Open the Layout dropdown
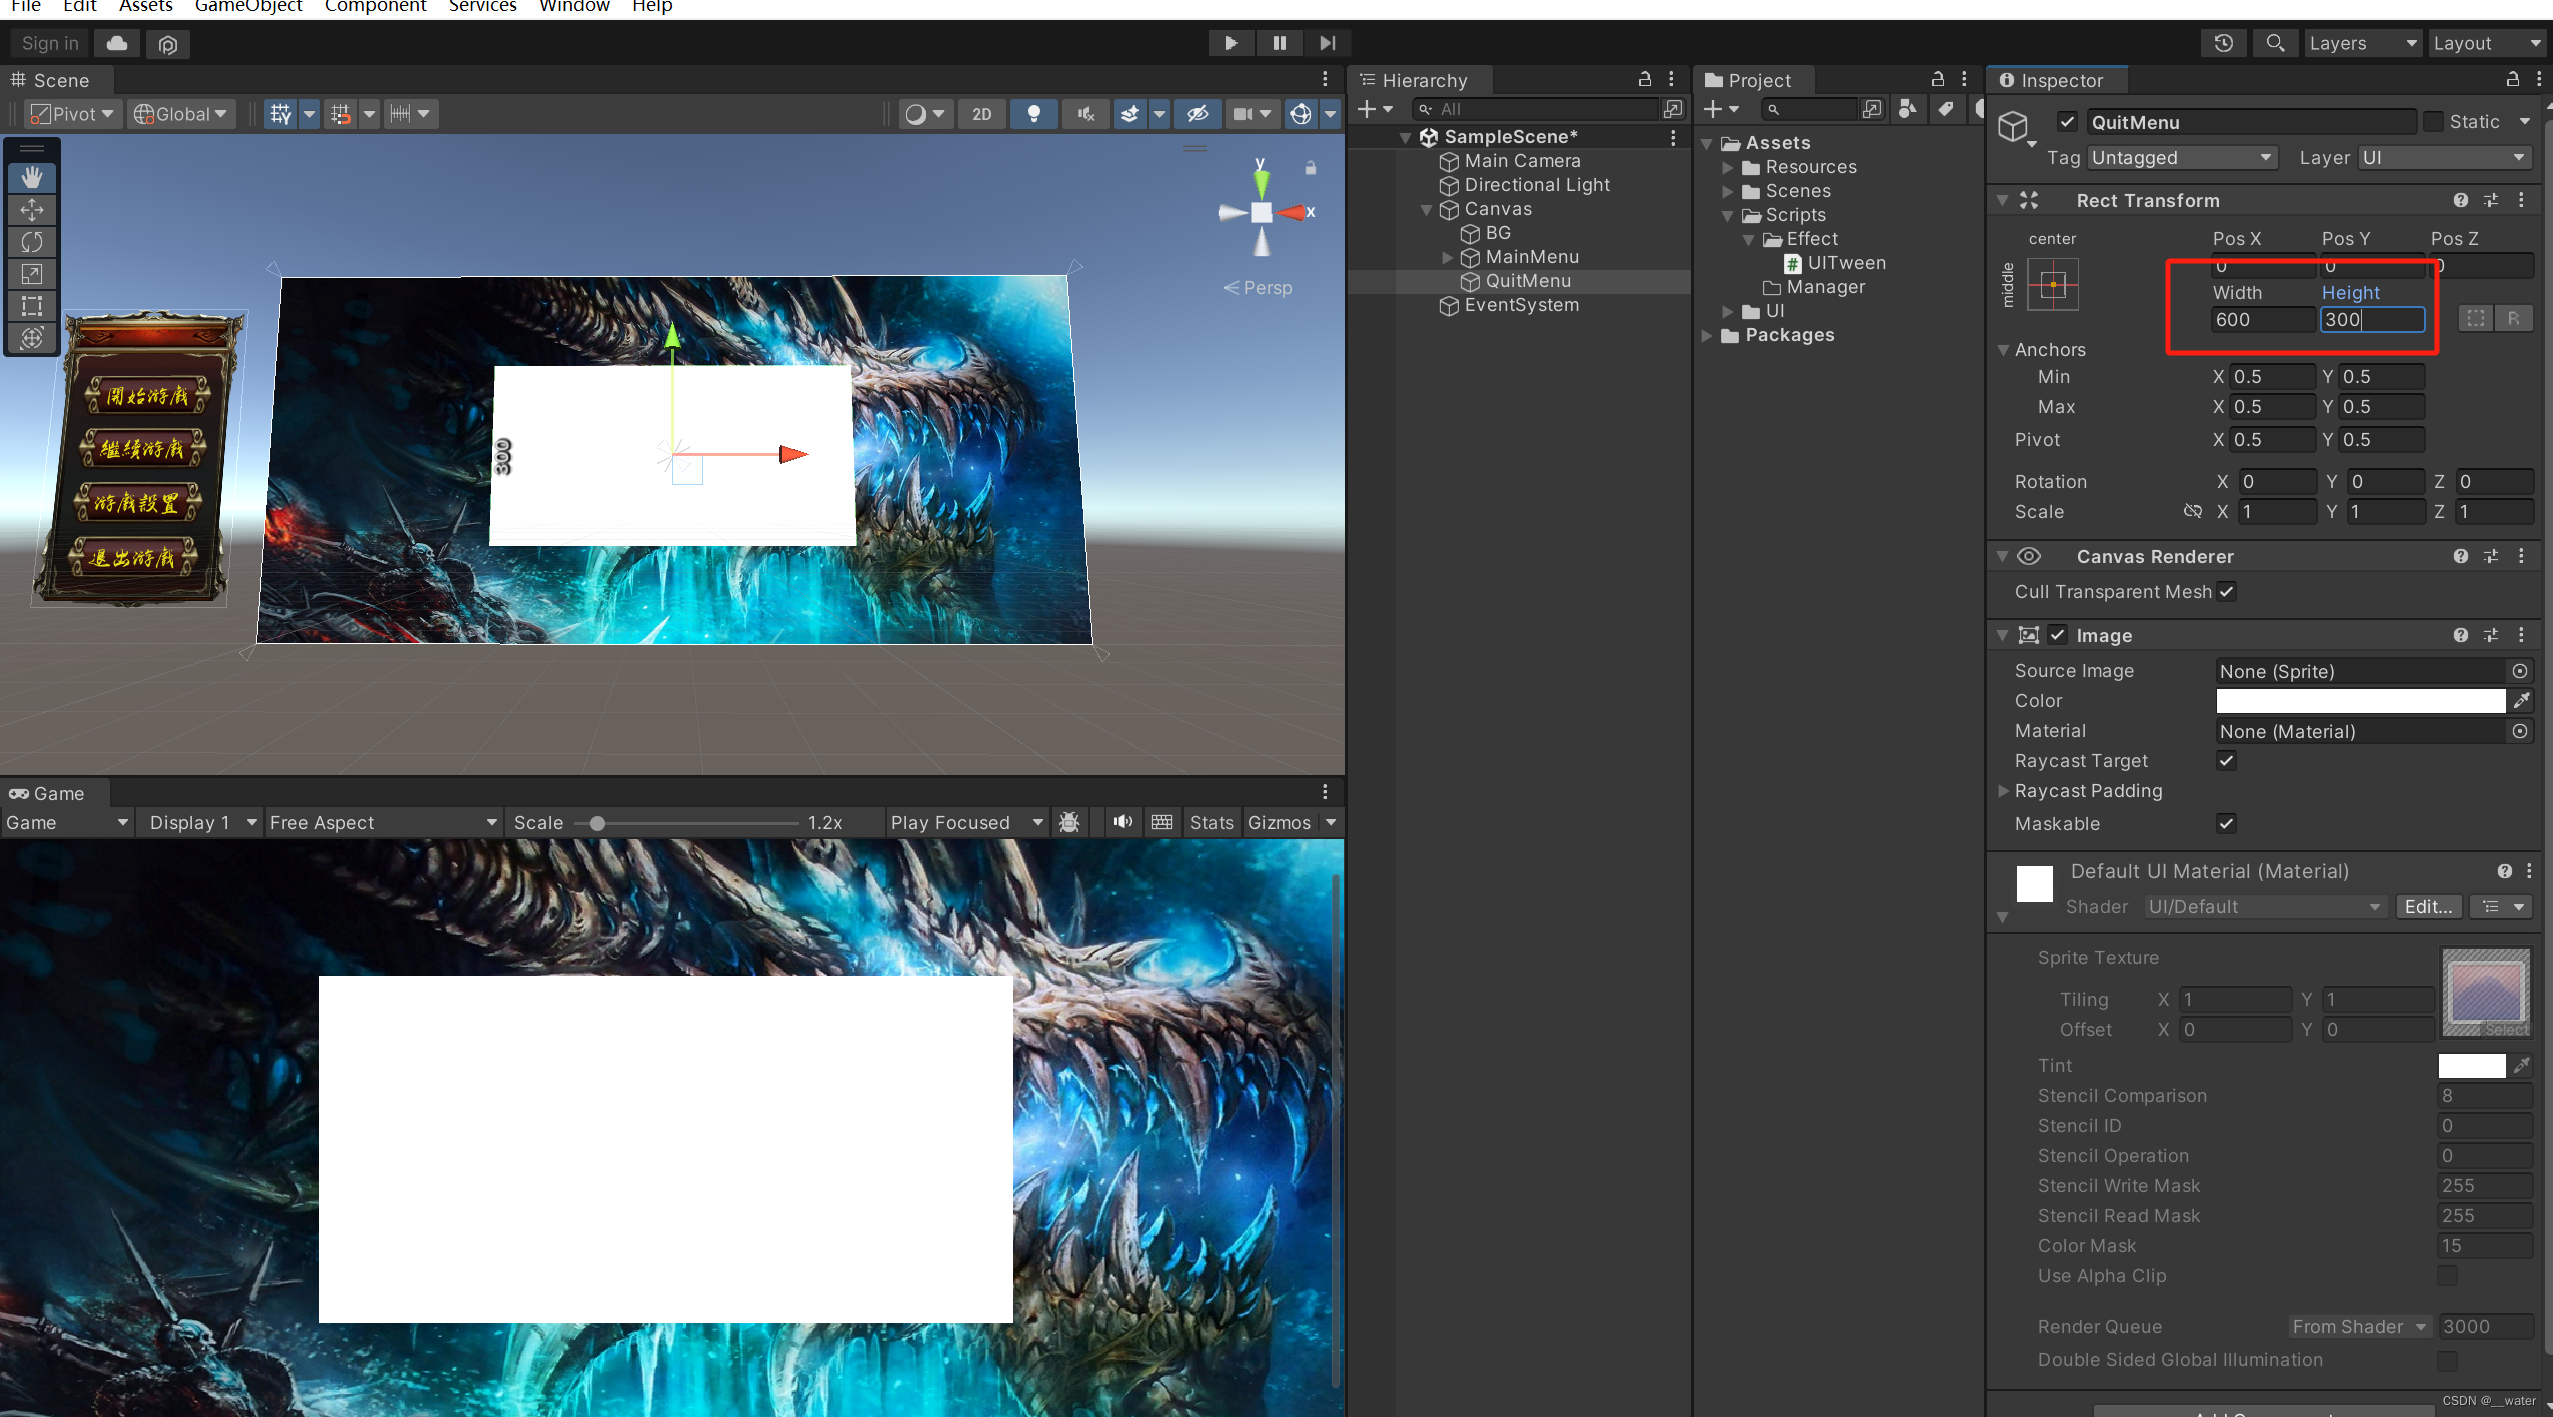Screen dimensions: 2553x1417 pos(2487,43)
